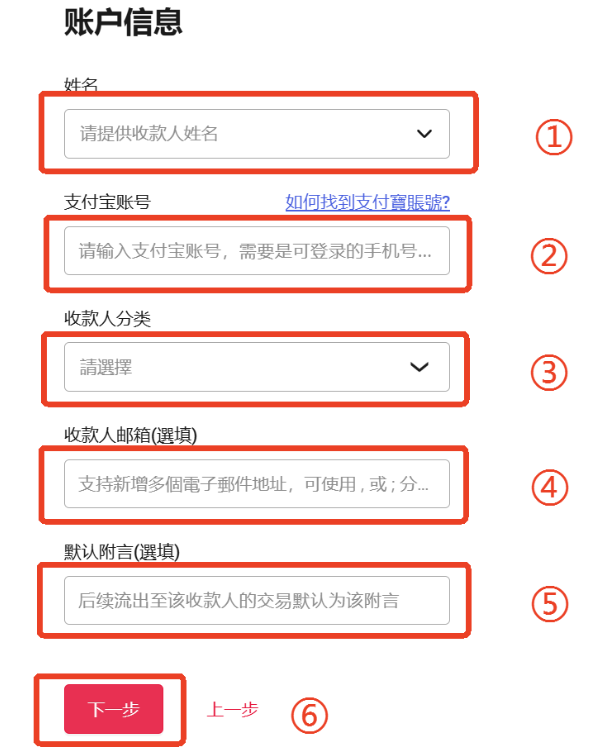Expand the 請選擇 category dropdown

click(257, 367)
